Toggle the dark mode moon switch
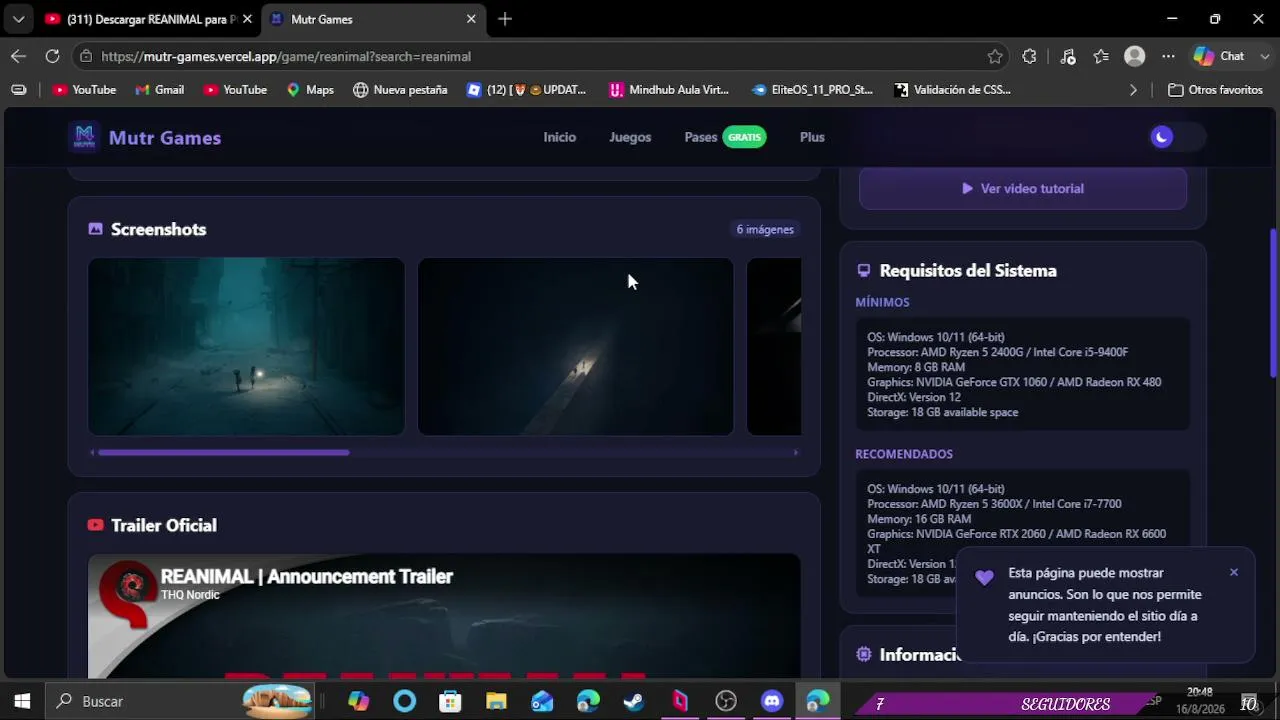The image size is (1280, 720). click(1176, 137)
